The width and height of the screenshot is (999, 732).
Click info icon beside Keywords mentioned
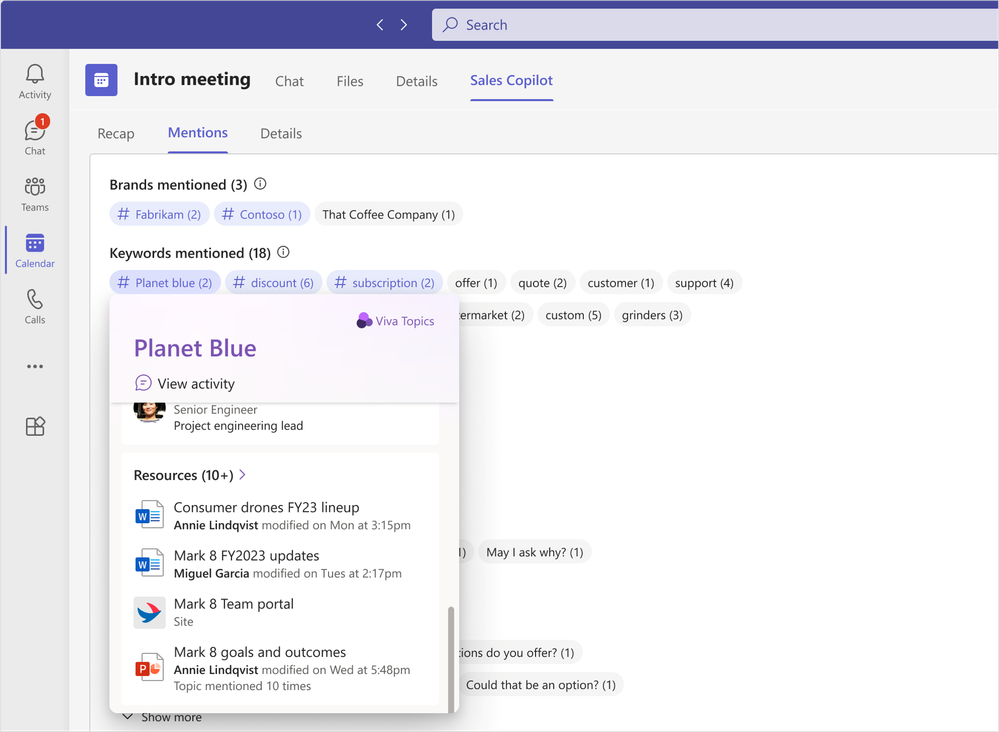[x=284, y=252]
